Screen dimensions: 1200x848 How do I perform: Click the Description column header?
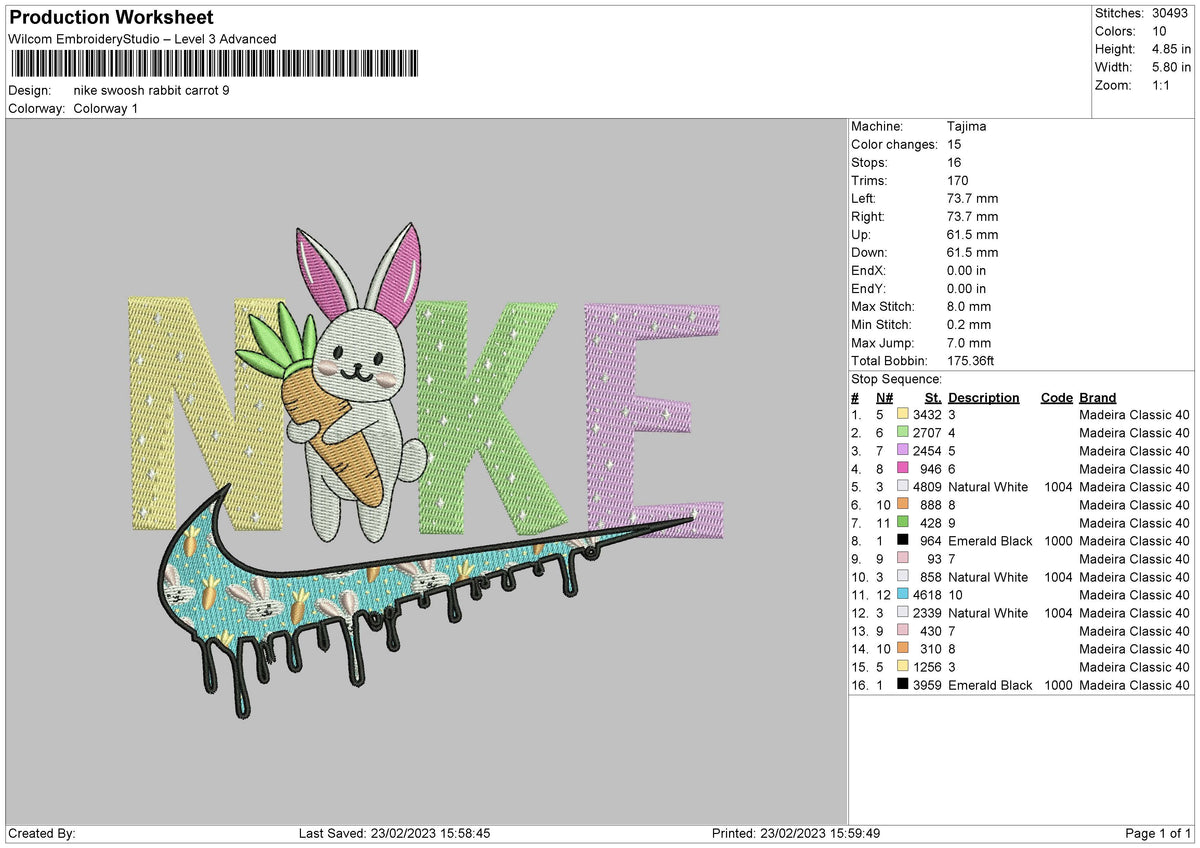tap(984, 397)
